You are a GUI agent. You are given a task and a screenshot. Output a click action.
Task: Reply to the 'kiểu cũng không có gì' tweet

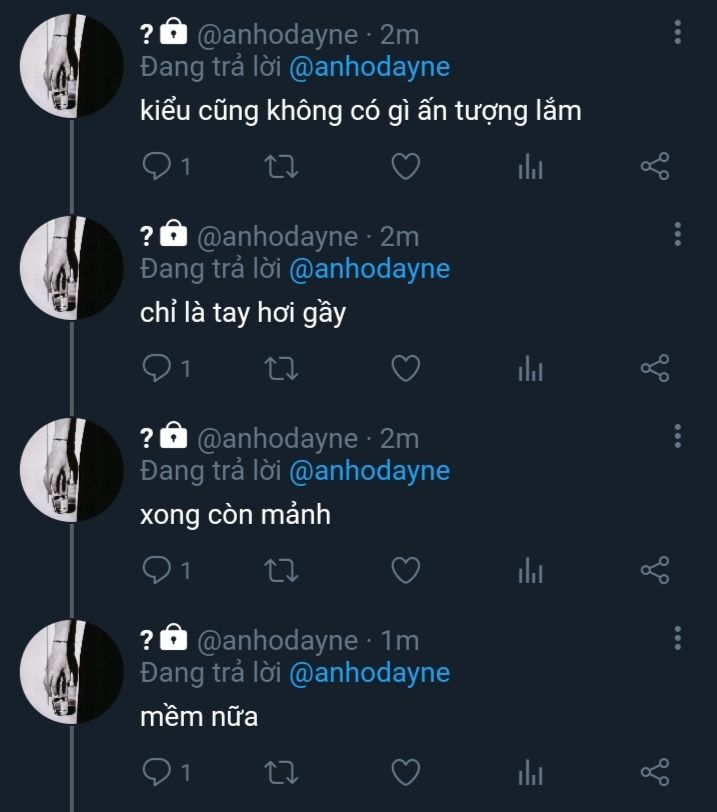pos(158,167)
